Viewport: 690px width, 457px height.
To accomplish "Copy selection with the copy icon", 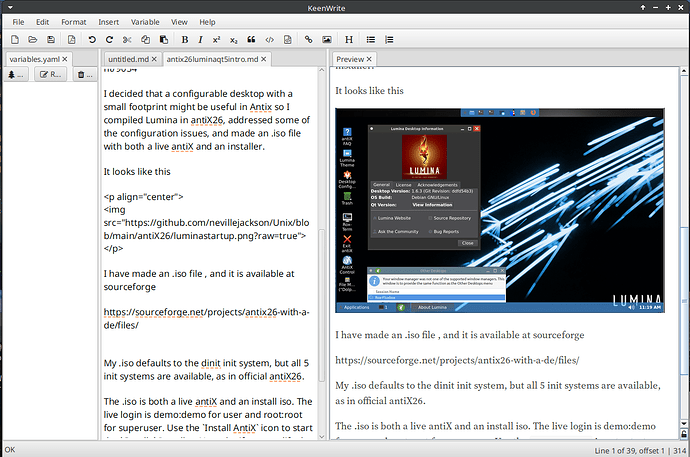I will pos(145,40).
